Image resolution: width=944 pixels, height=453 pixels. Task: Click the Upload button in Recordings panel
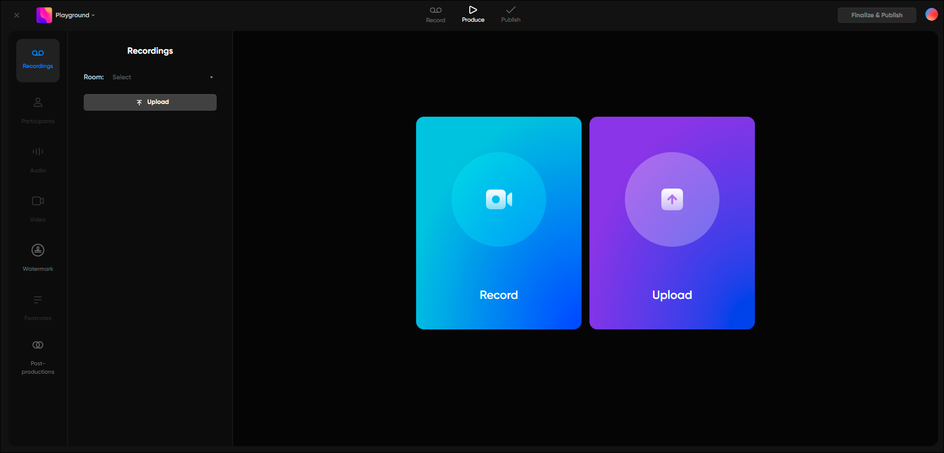tap(150, 102)
